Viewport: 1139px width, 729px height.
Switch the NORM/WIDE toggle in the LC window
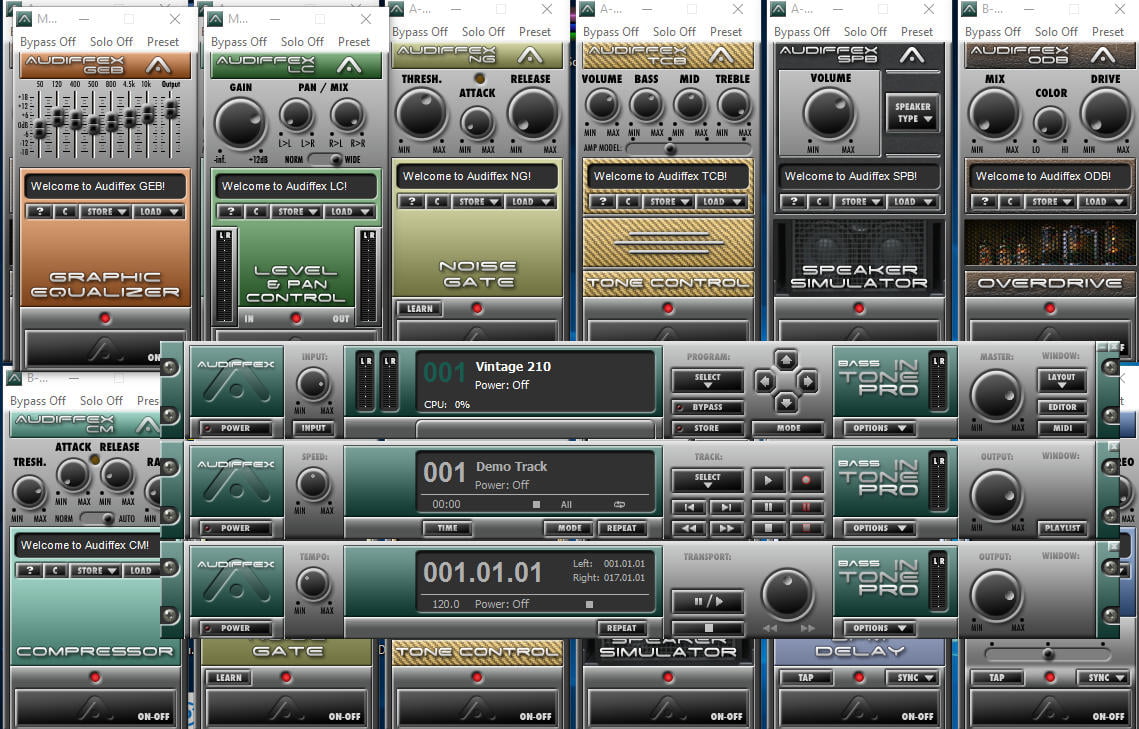click(325, 159)
